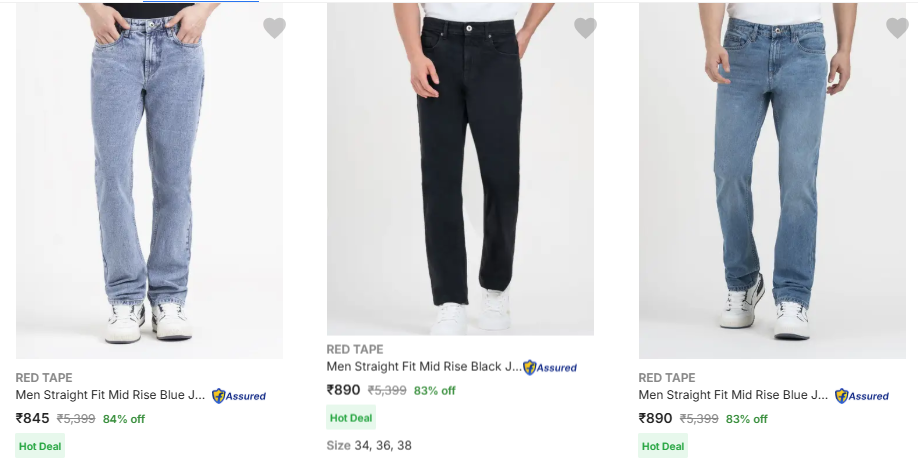Click Hot Deal tag under ₹845 price
This screenshot has width=918, height=461.
[40, 446]
